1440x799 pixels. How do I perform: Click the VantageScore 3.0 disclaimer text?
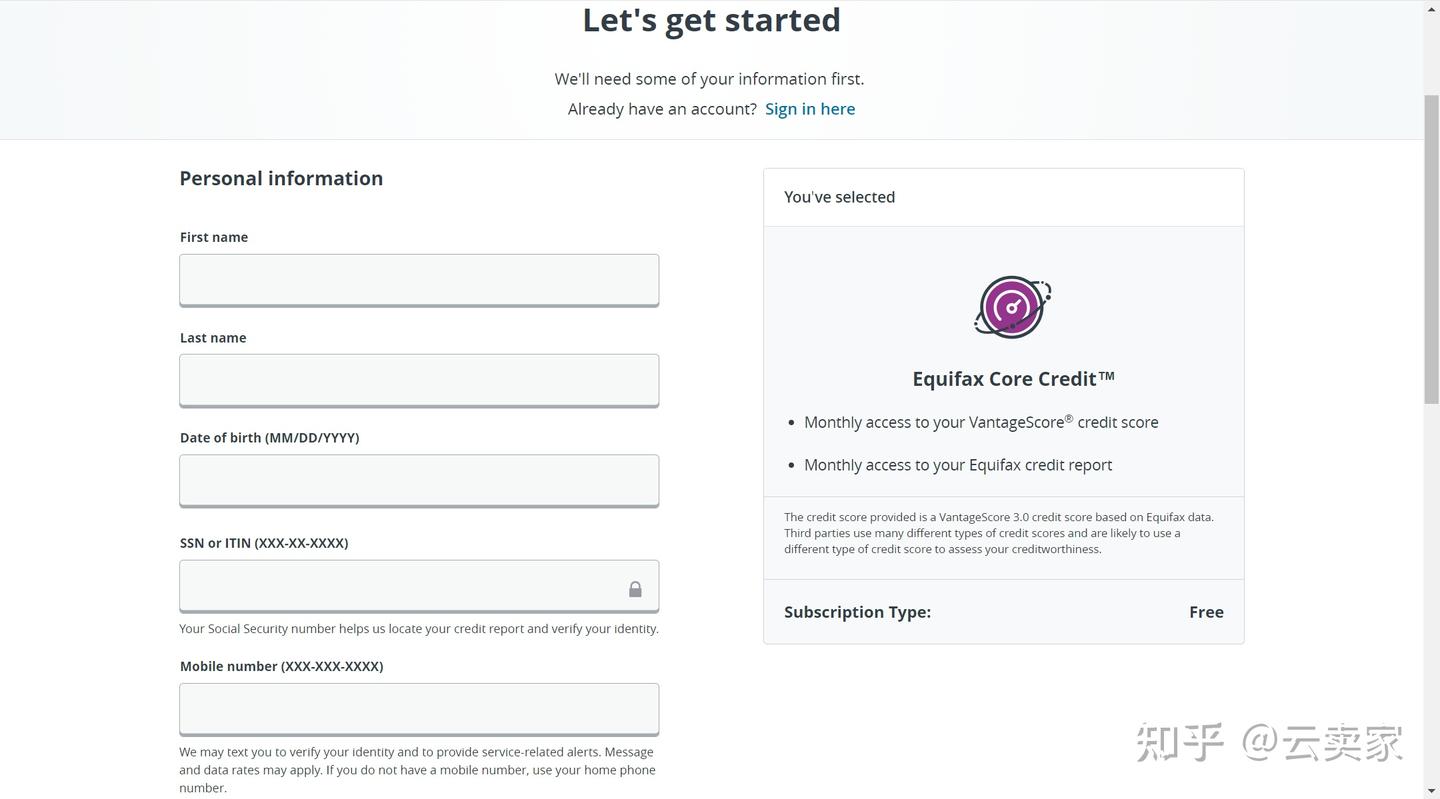(998, 533)
